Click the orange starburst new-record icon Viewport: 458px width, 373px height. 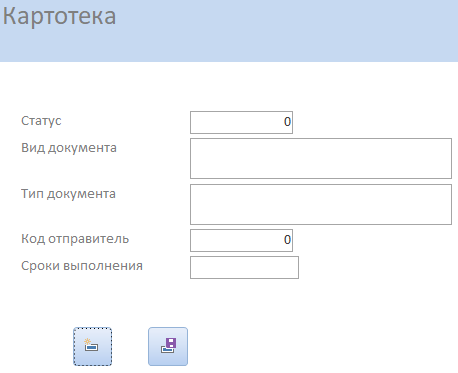point(87,342)
